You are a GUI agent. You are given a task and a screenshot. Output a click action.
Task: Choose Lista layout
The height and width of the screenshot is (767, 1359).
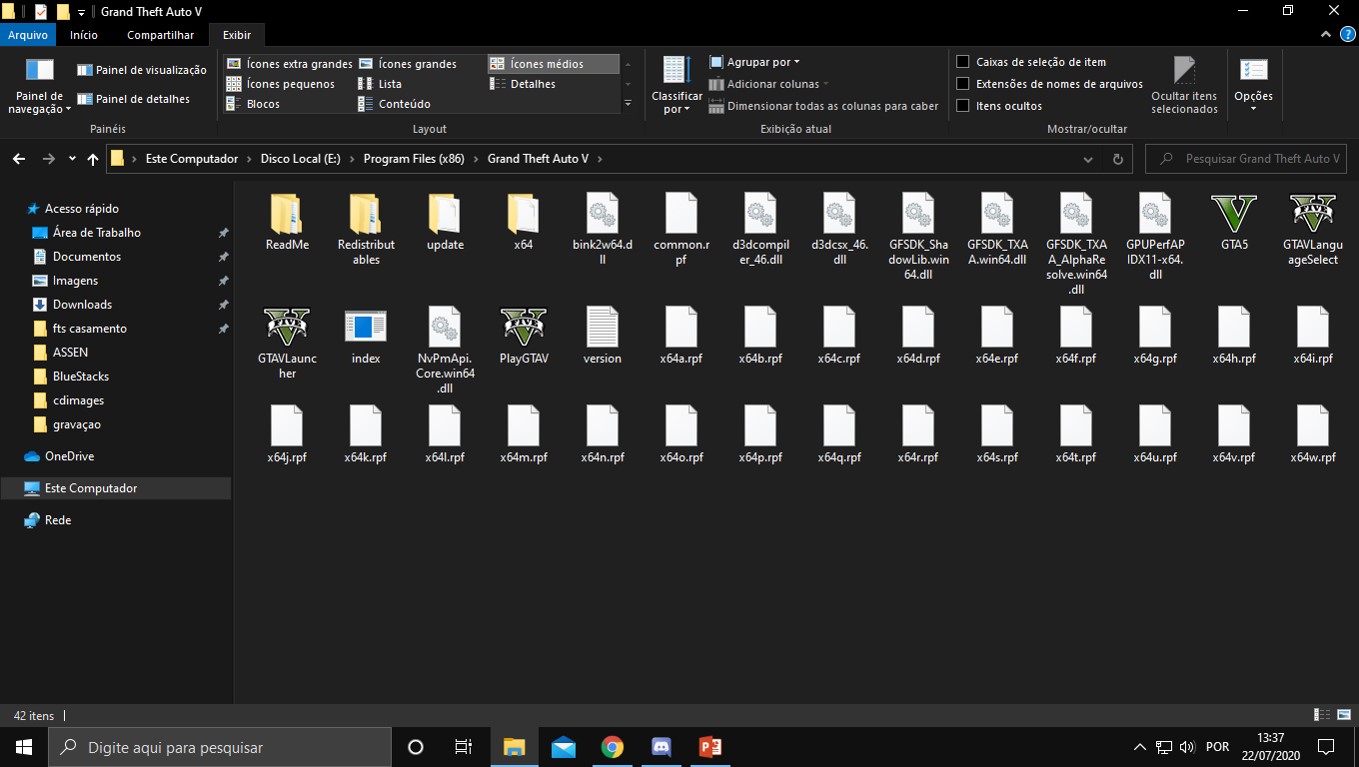[380, 84]
